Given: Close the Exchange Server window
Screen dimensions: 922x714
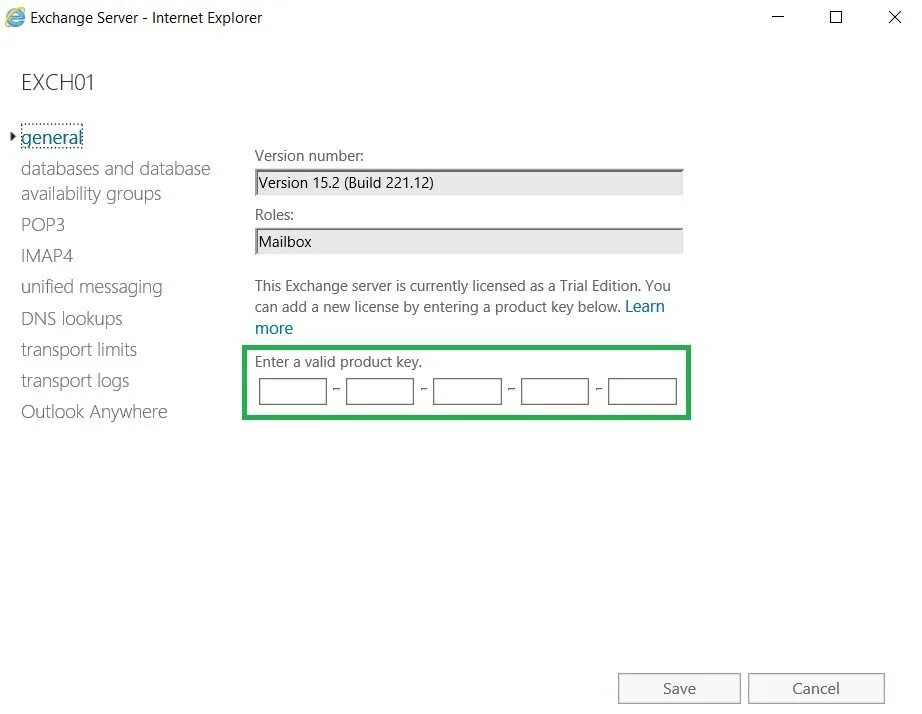Looking at the screenshot, I should click(894, 17).
